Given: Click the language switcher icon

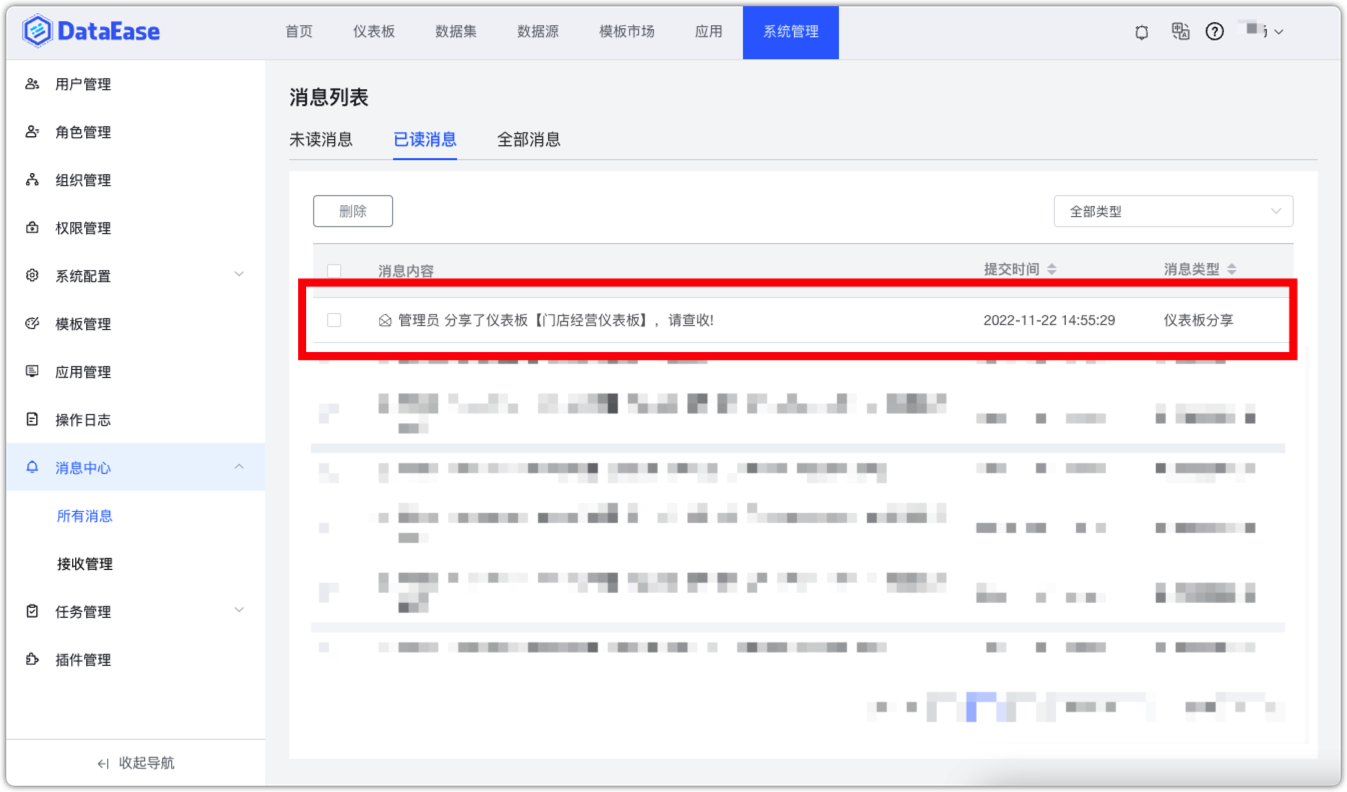Looking at the screenshot, I should [x=1179, y=31].
